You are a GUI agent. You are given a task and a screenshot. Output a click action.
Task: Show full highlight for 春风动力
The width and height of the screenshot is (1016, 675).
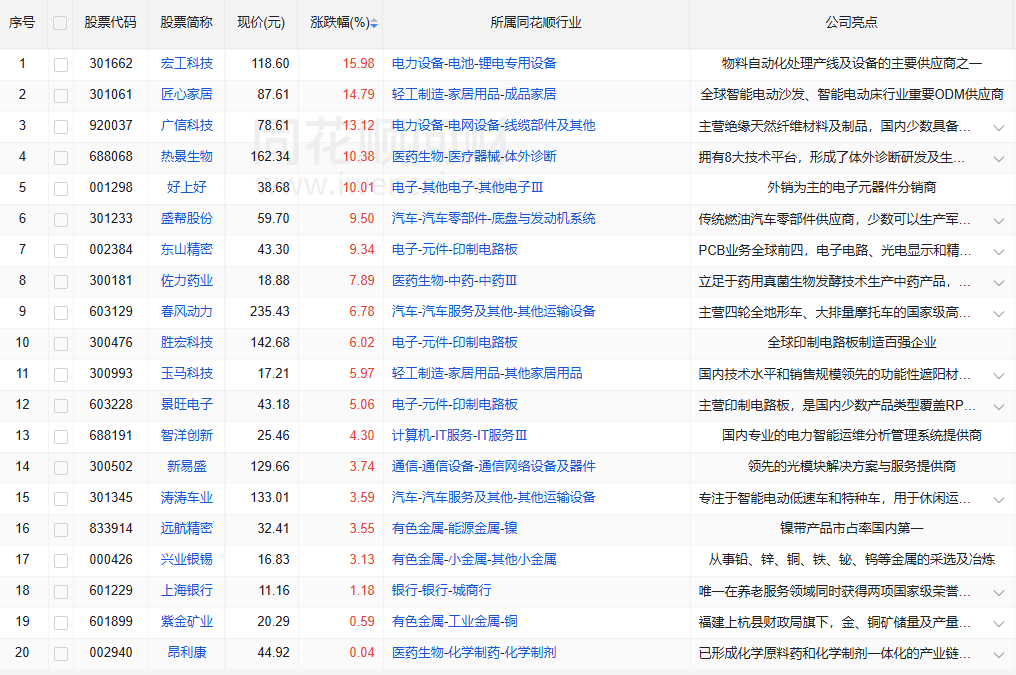(x=999, y=314)
